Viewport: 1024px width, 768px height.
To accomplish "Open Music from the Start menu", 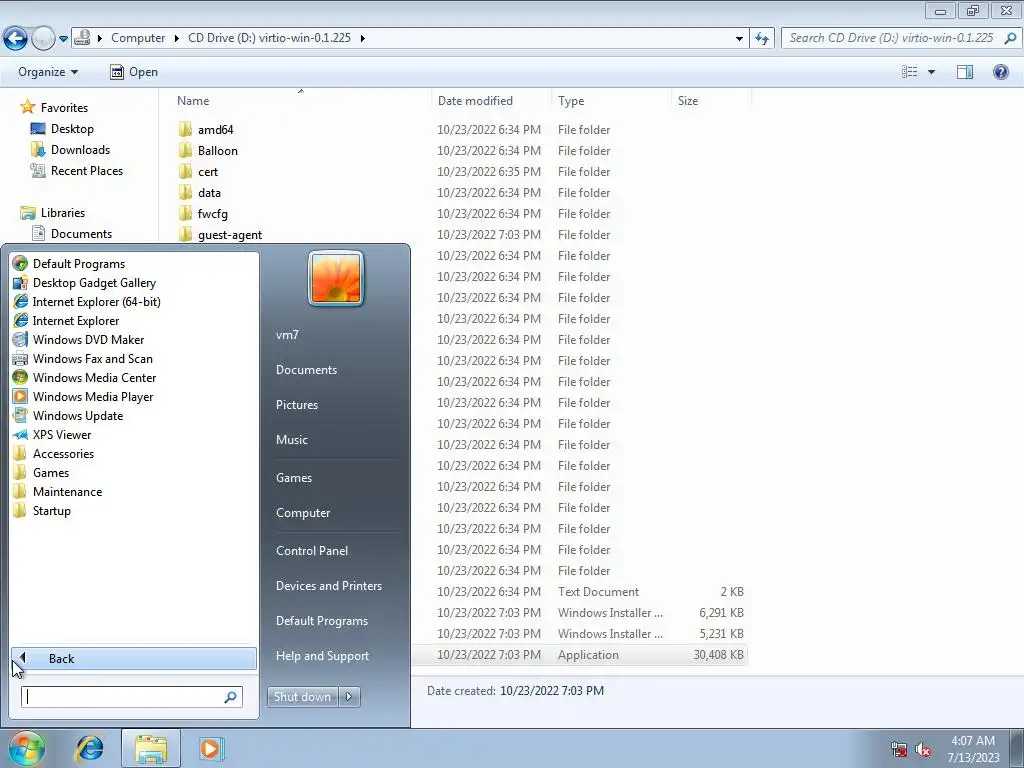I will [291, 440].
